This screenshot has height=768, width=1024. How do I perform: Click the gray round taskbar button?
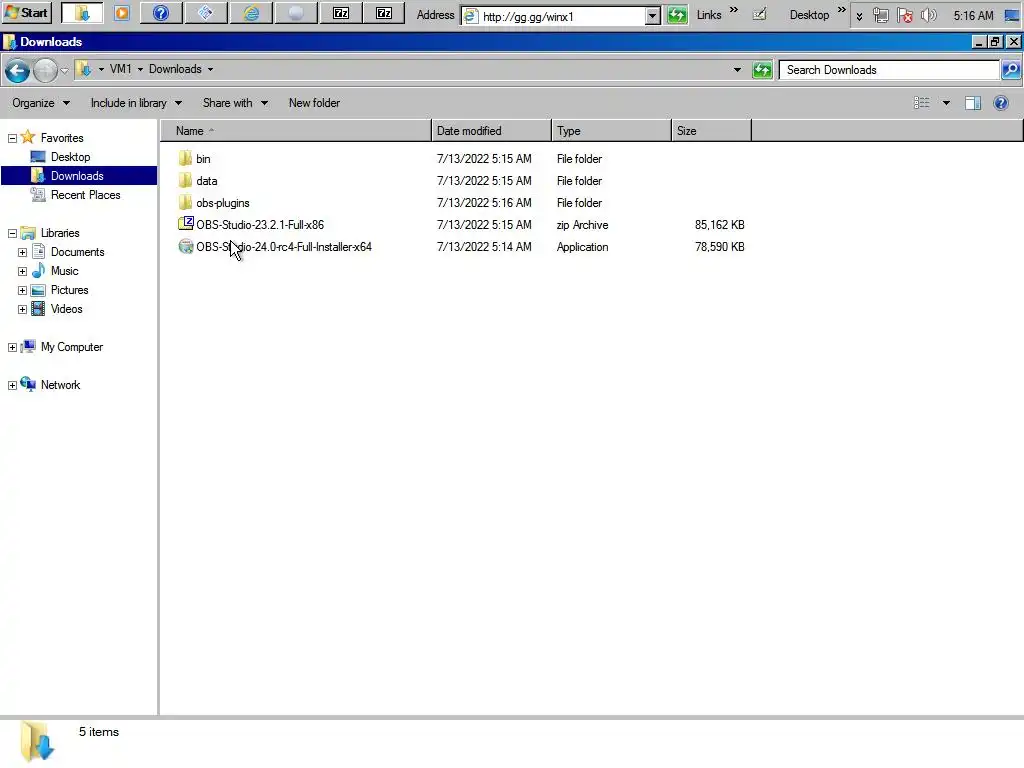click(x=296, y=13)
